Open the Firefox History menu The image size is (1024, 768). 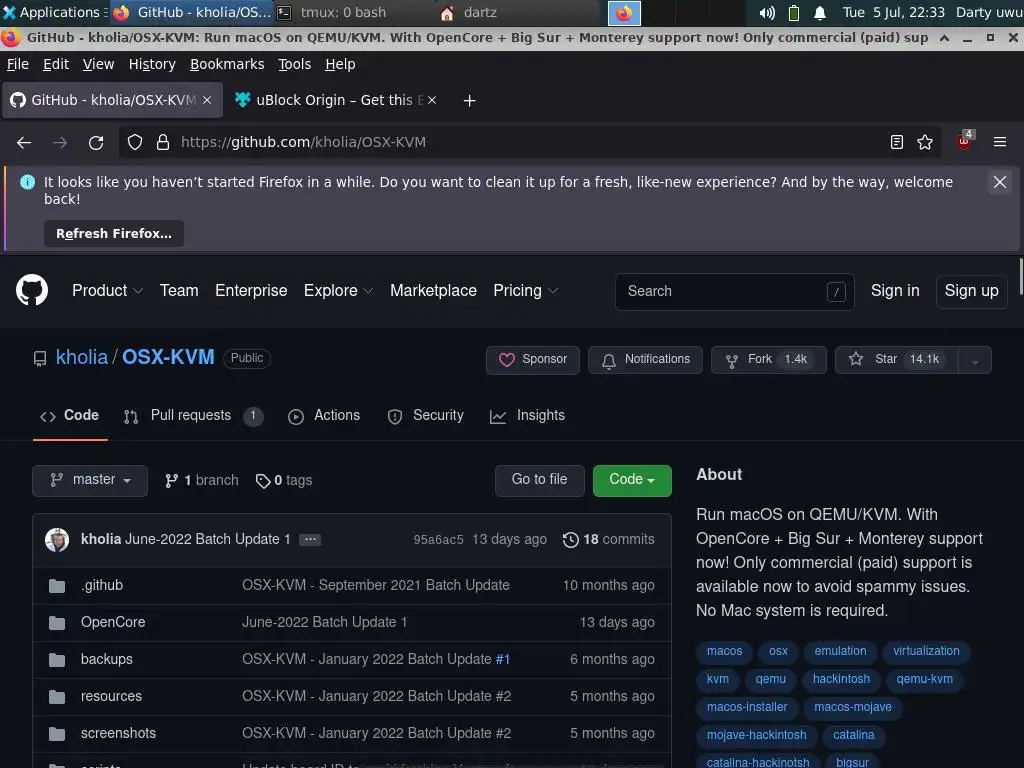pos(152,65)
